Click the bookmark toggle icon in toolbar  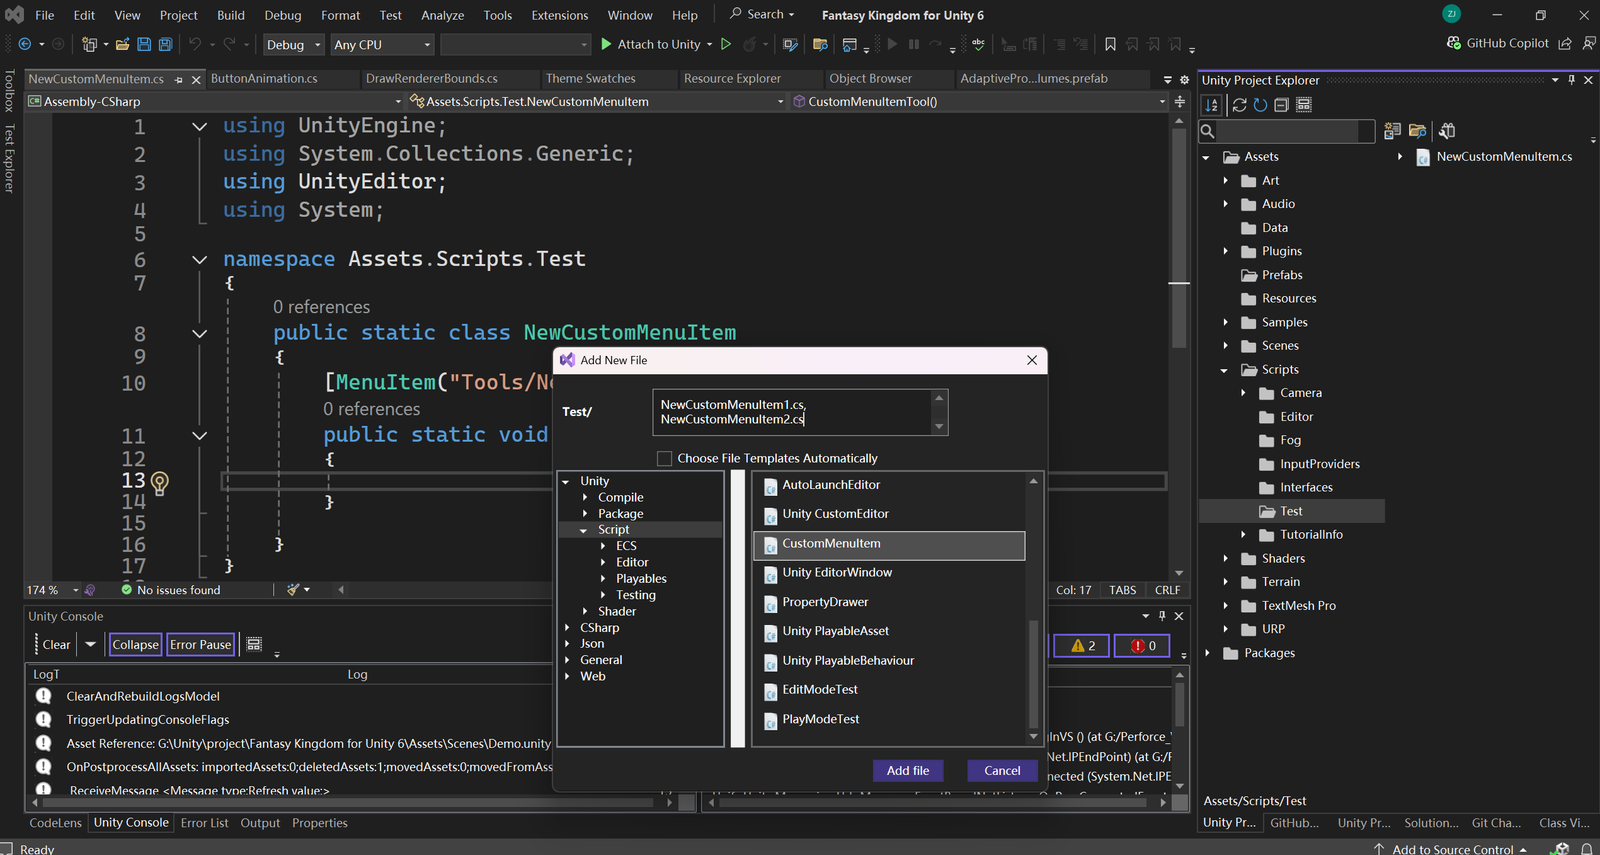pos(1110,44)
